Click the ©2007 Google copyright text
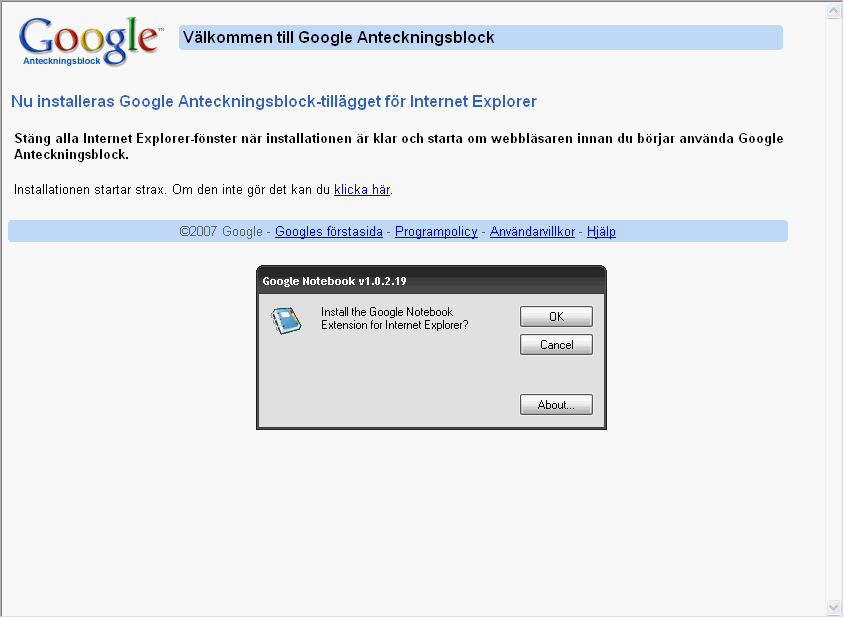 [x=221, y=231]
